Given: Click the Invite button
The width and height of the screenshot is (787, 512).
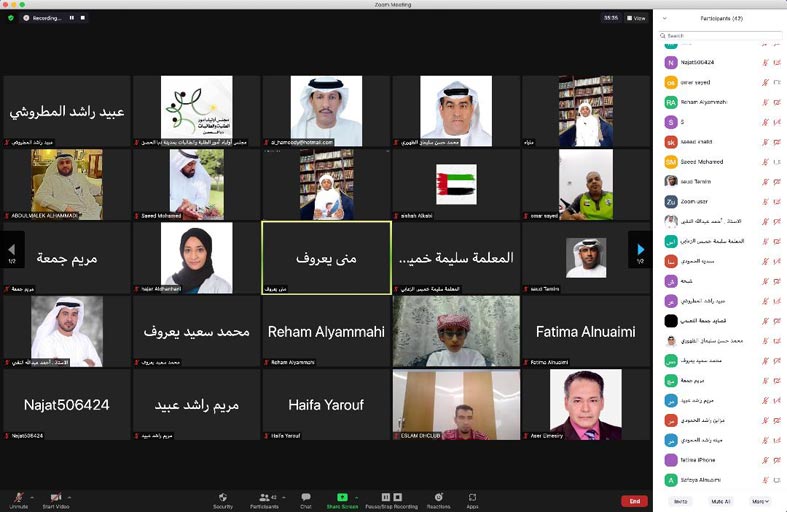Looking at the screenshot, I should [680, 501].
